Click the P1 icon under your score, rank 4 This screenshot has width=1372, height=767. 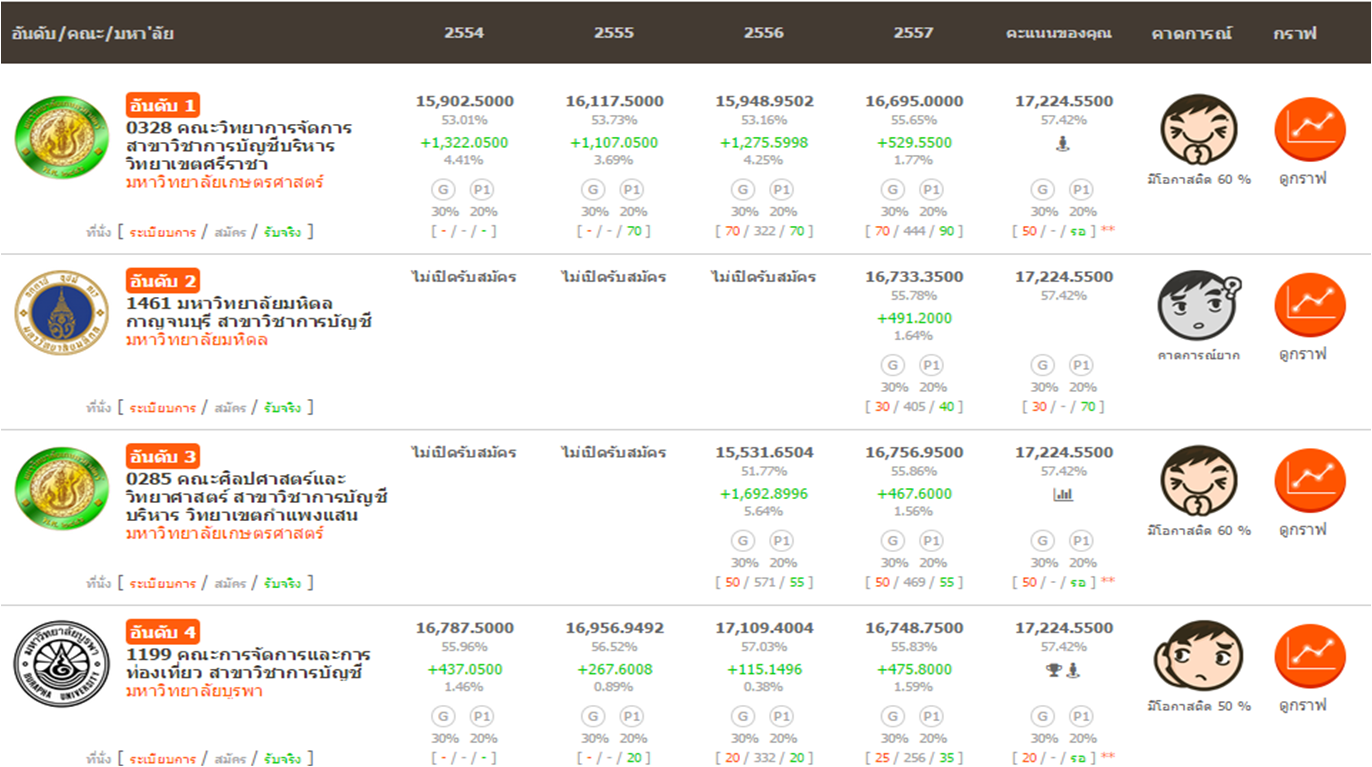tap(1081, 716)
